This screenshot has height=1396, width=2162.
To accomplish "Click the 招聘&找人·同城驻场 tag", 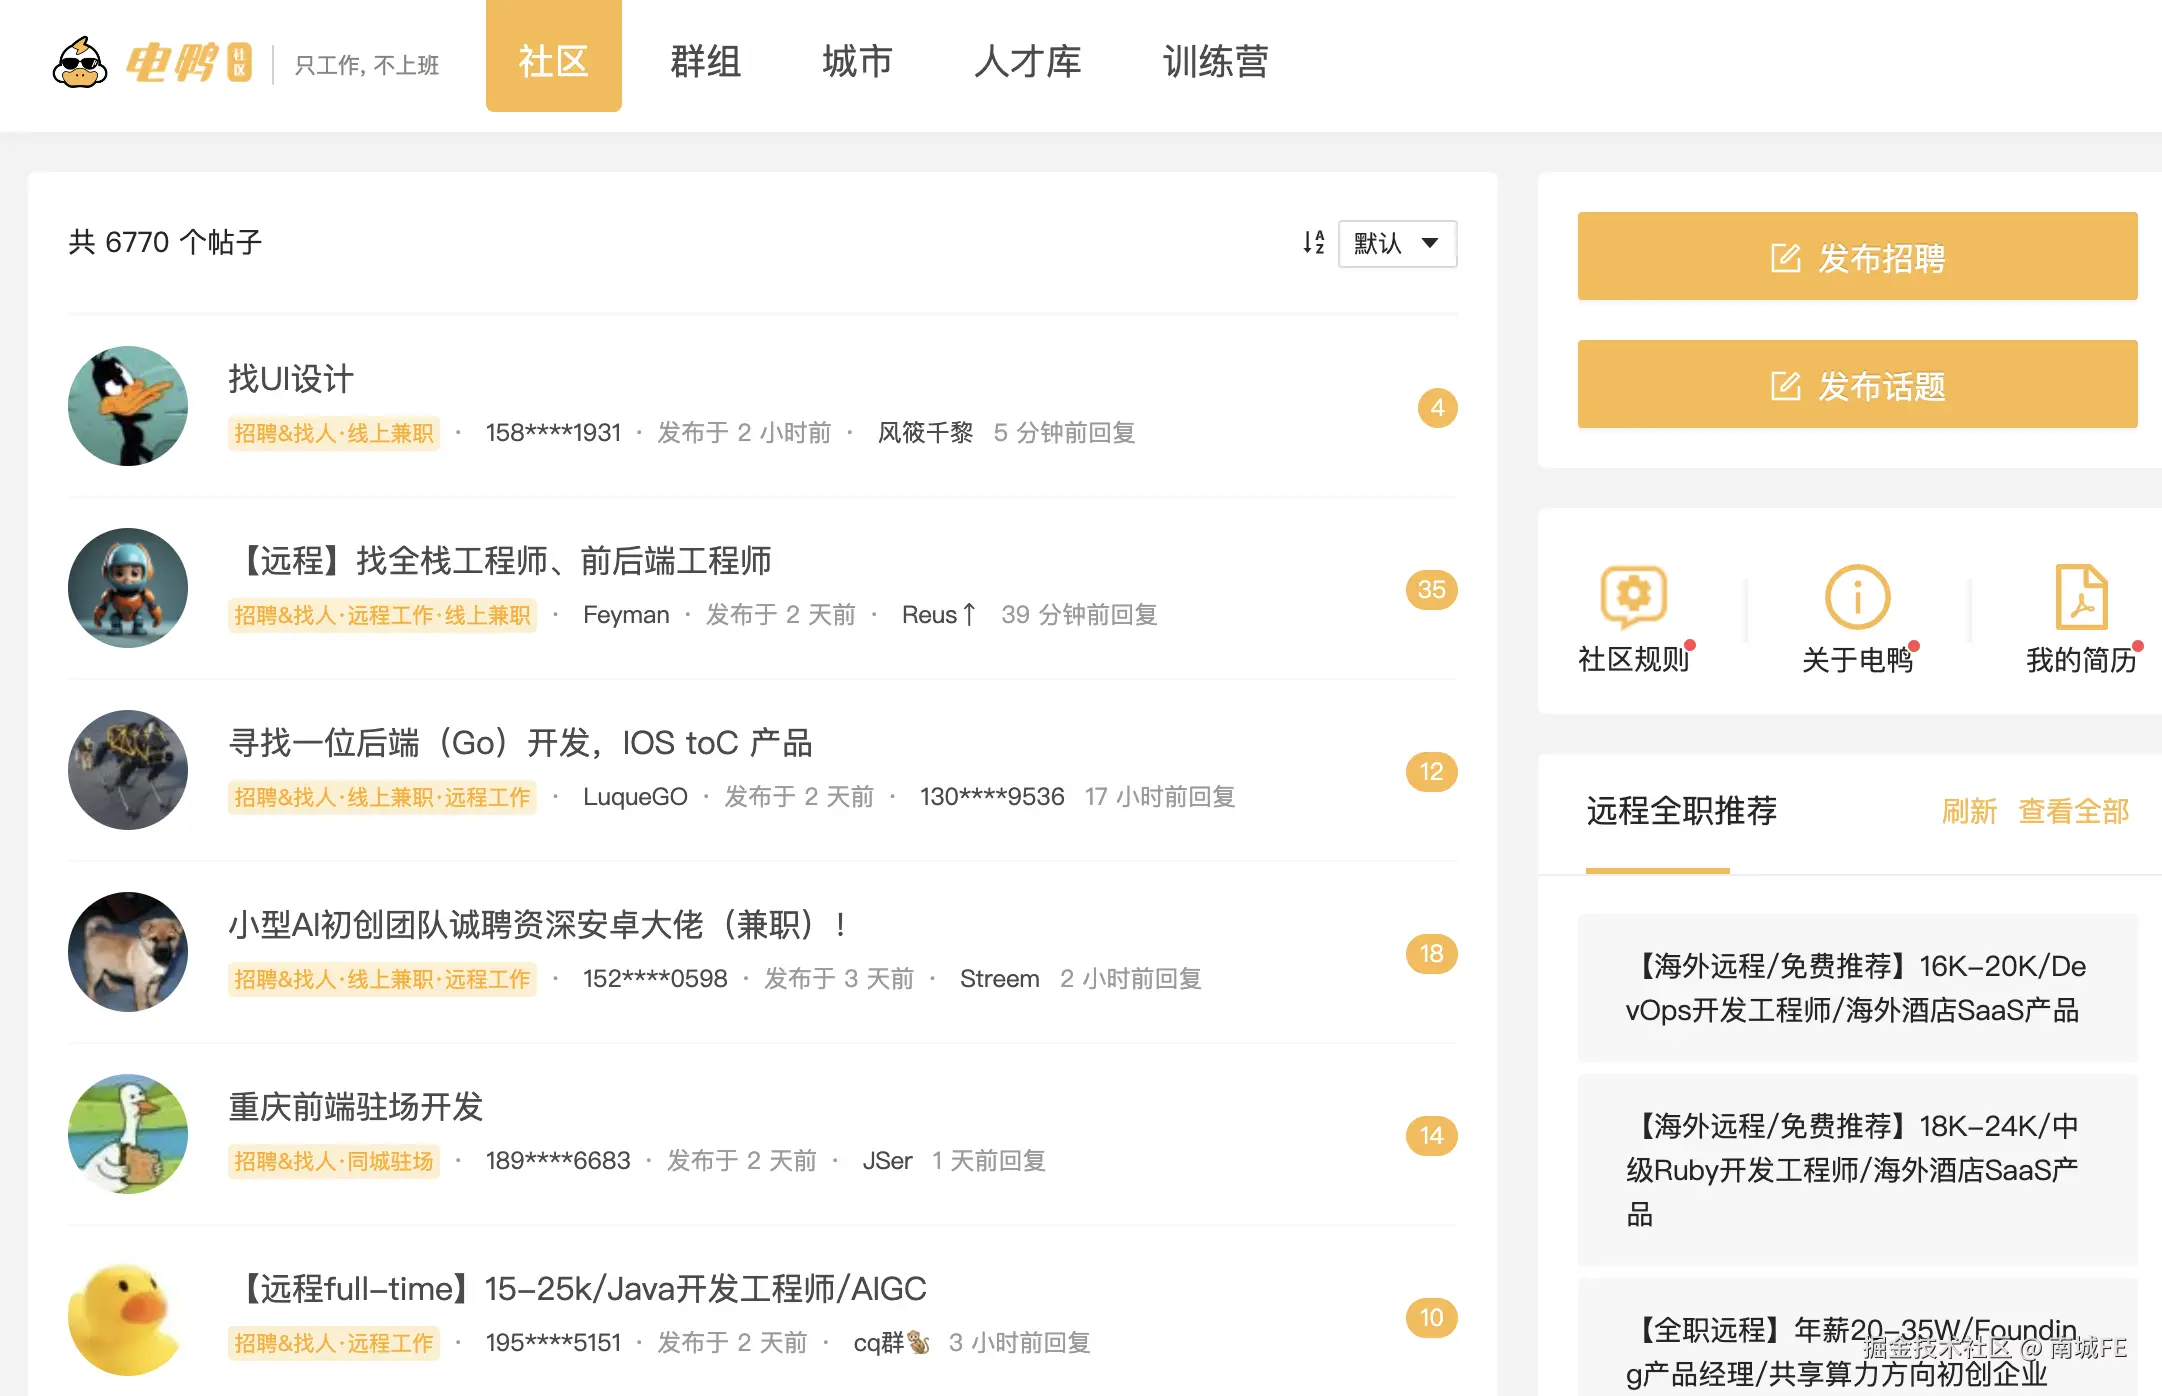I will (x=334, y=1161).
